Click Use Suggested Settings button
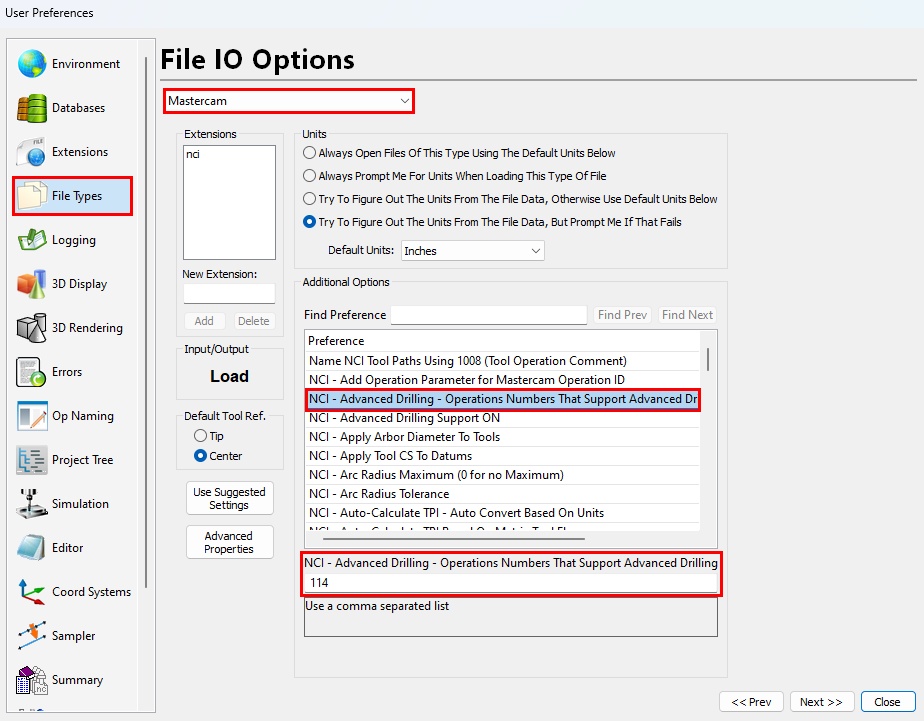924x721 pixels. click(229, 498)
